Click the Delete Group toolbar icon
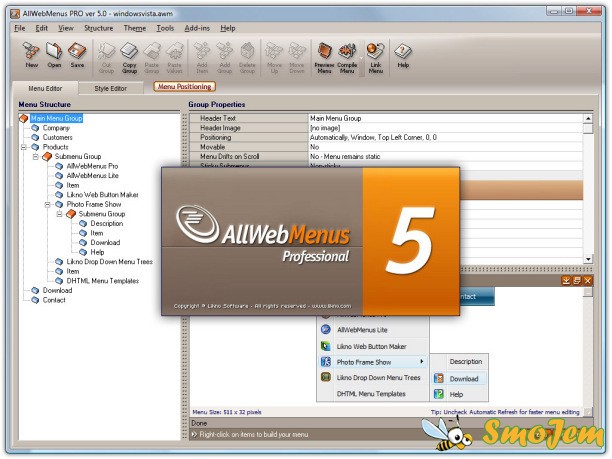This screenshot has height=459, width=612. [x=247, y=58]
